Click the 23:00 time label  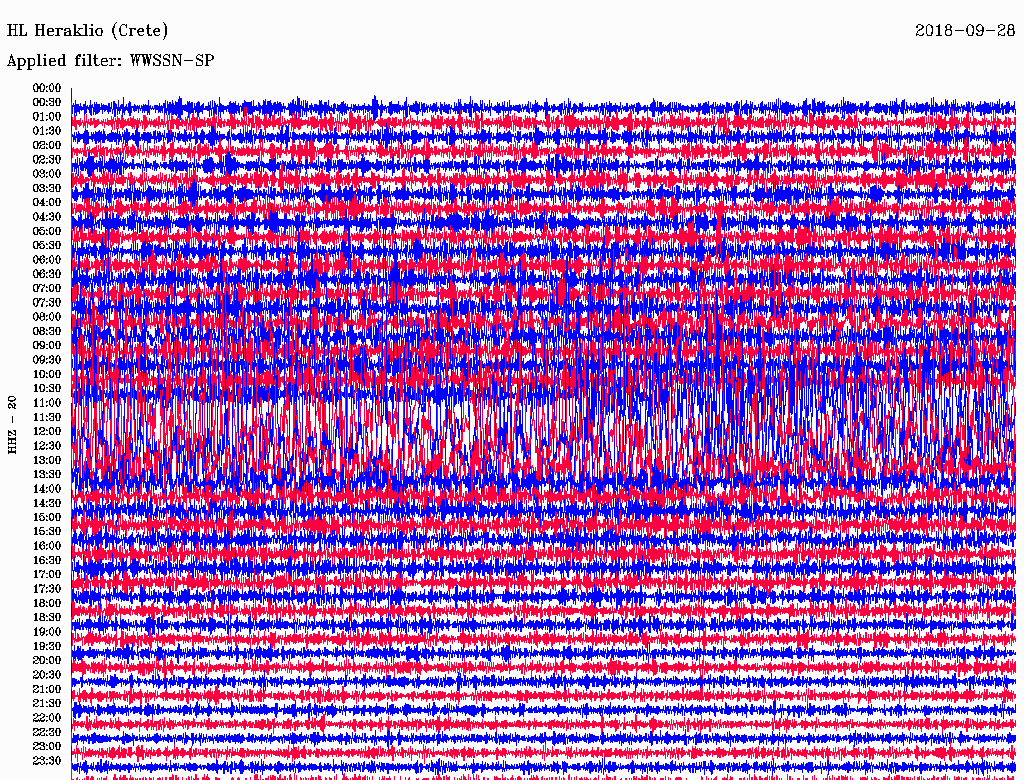tap(47, 747)
